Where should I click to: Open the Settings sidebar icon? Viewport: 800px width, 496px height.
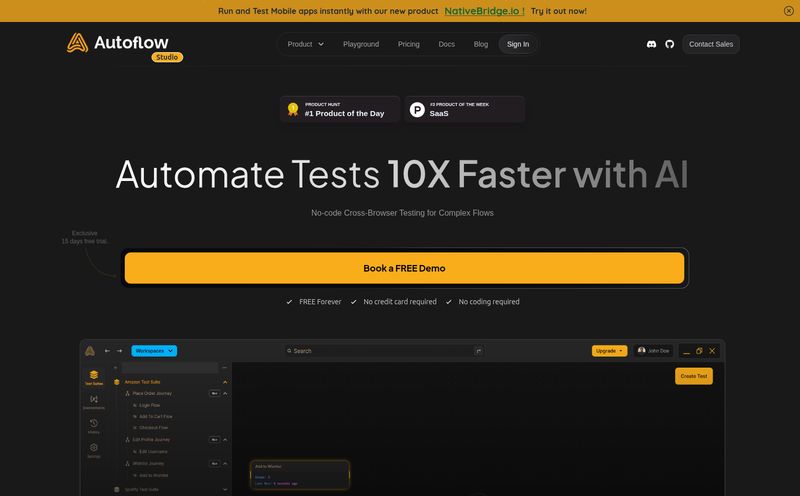pyautogui.click(x=94, y=450)
